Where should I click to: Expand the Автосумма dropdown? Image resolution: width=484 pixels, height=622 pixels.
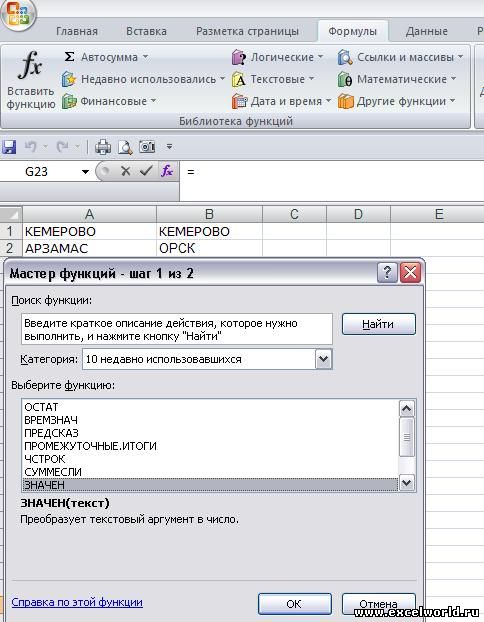(x=145, y=57)
